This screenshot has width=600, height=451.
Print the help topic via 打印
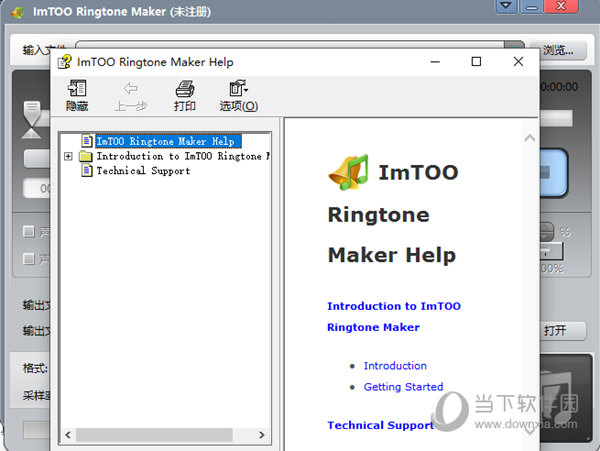[185, 96]
